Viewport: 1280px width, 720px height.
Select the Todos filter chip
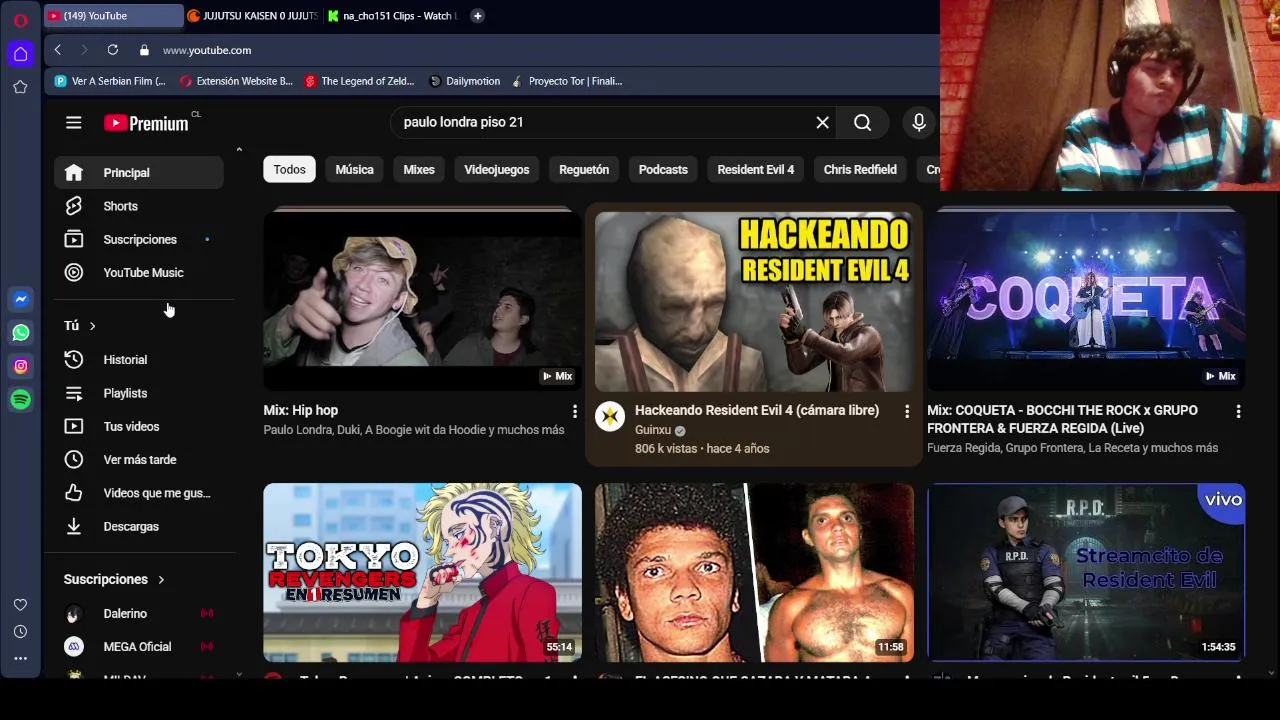pyautogui.click(x=289, y=169)
